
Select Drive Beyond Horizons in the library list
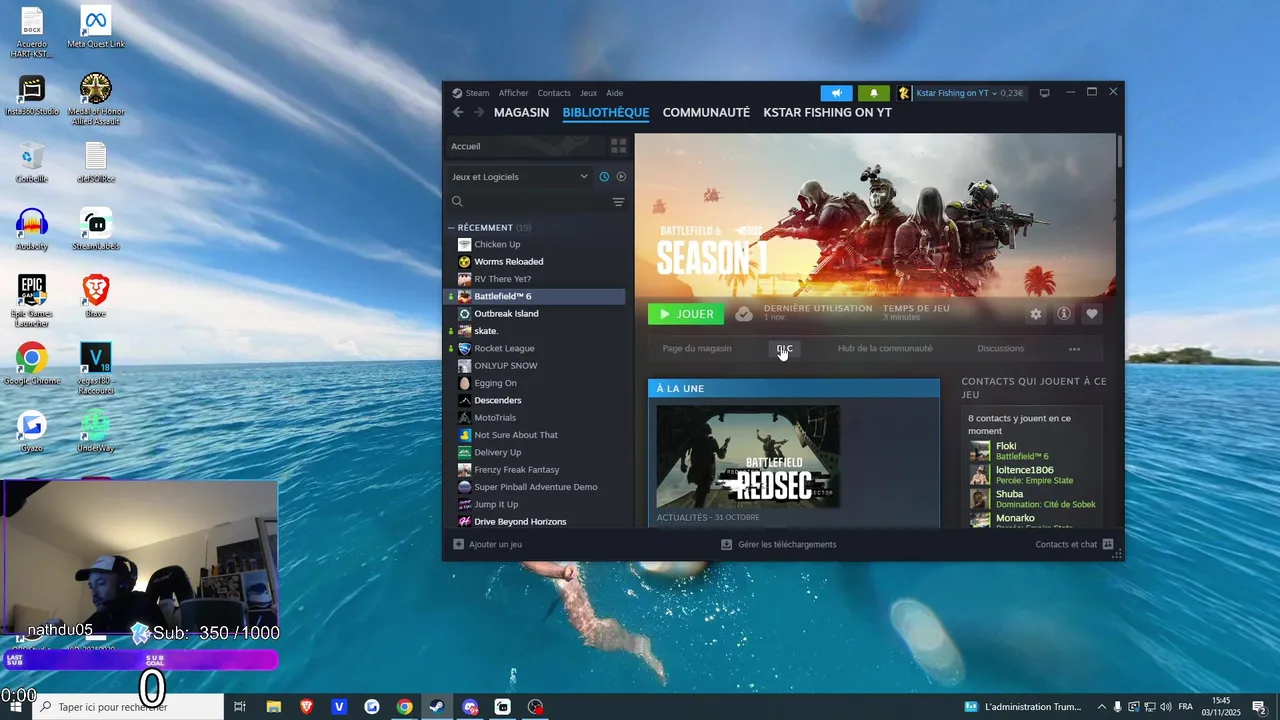tap(535, 522)
